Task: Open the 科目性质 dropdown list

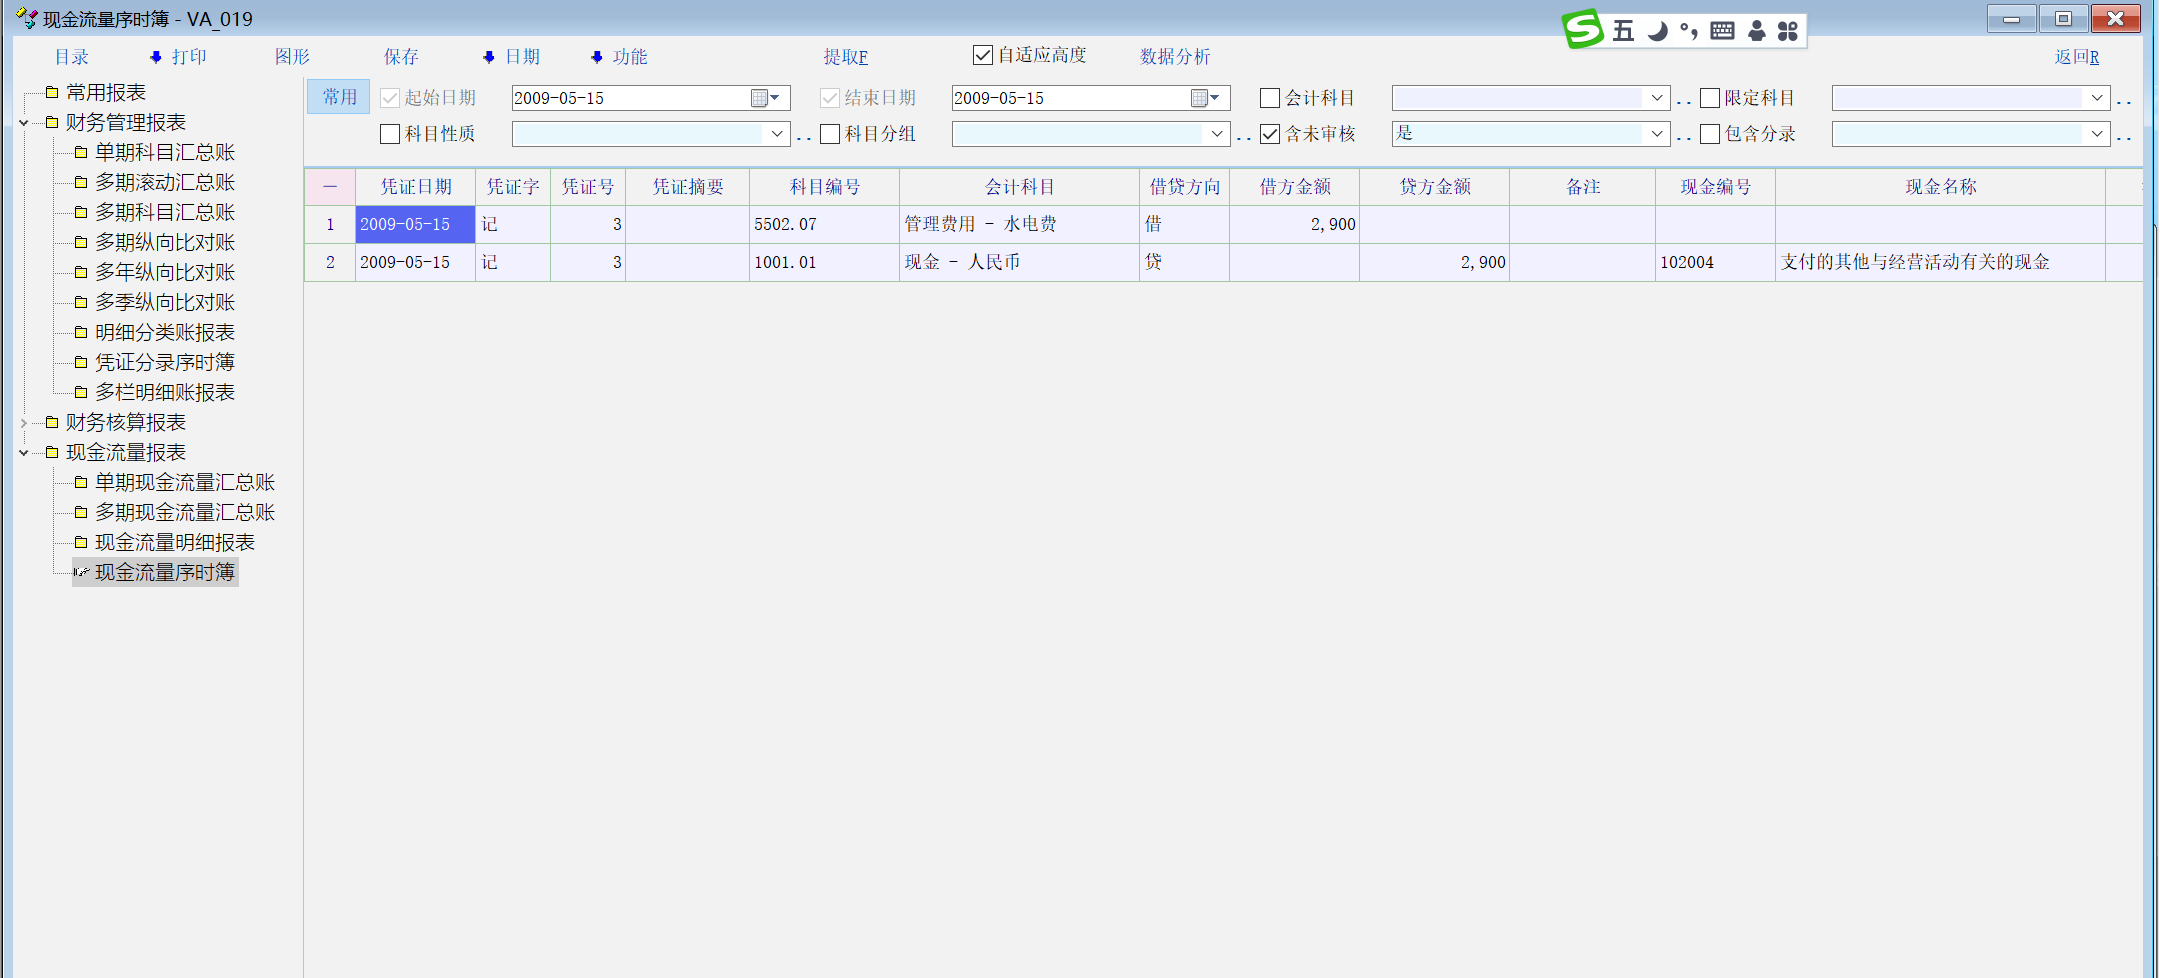Action: (x=777, y=134)
